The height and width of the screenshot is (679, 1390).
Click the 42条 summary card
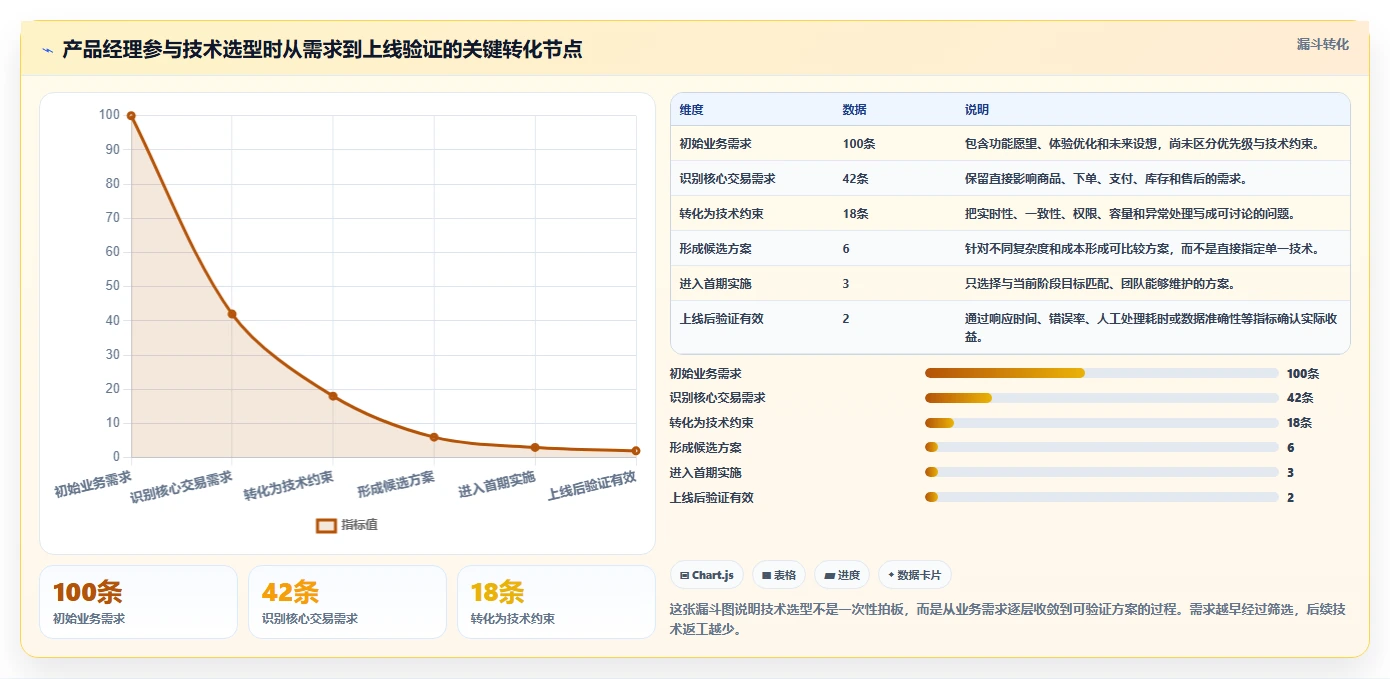pos(347,602)
